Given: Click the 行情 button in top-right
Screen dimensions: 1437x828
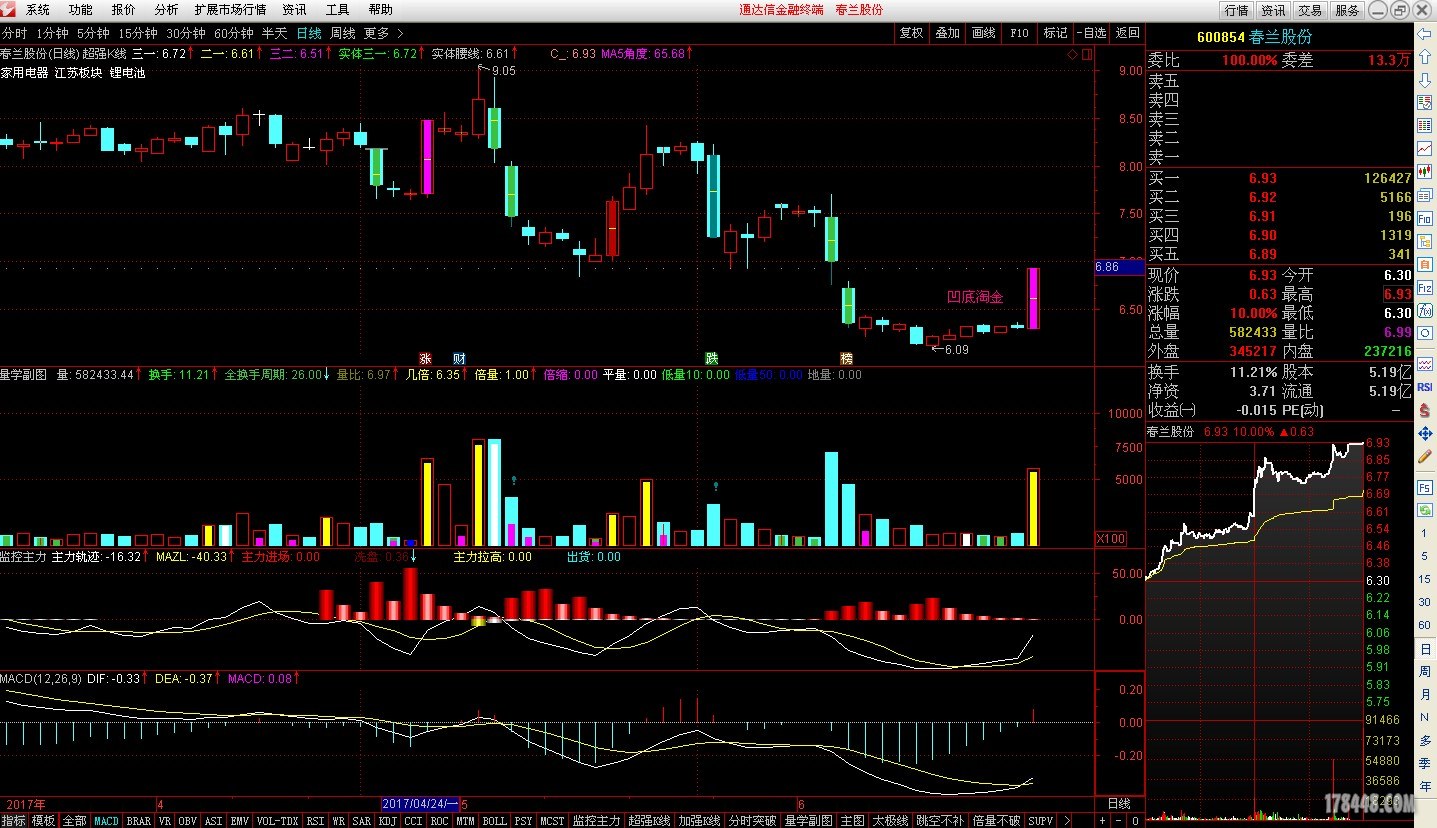Looking at the screenshot, I should click(1237, 10).
